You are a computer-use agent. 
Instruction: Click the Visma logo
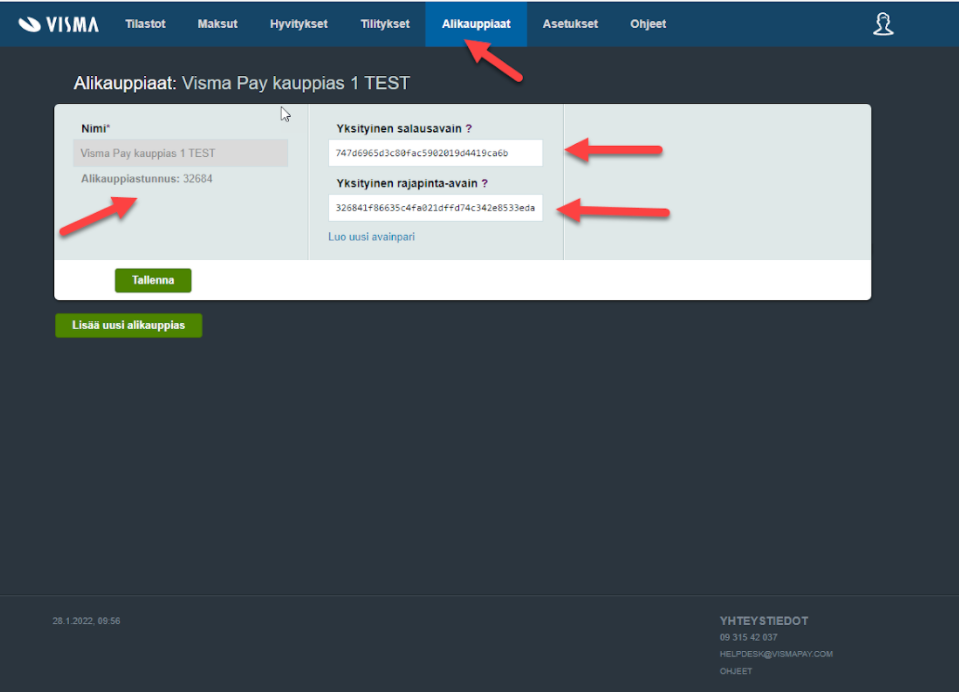[58, 24]
